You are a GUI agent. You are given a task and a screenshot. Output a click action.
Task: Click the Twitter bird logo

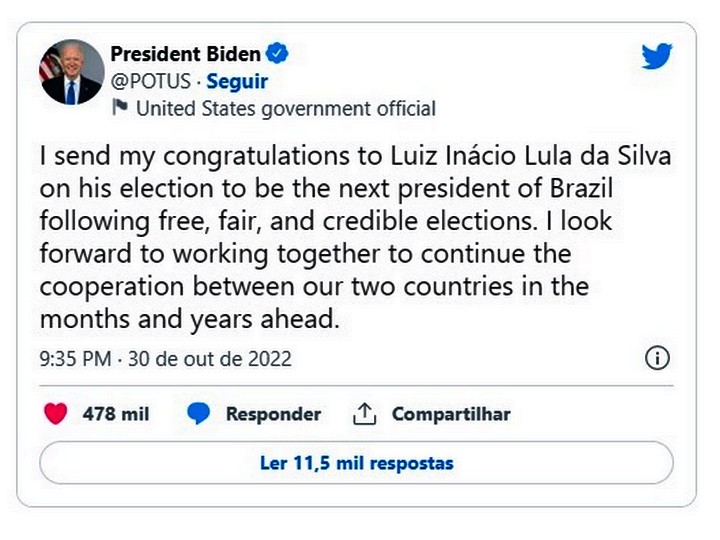coord(657,57)
